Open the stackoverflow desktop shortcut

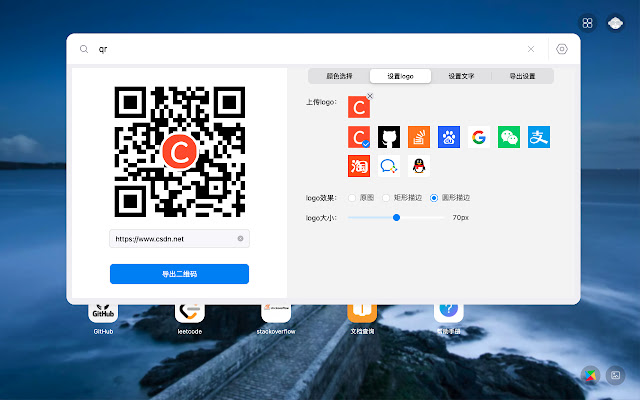tap(276, 319)
